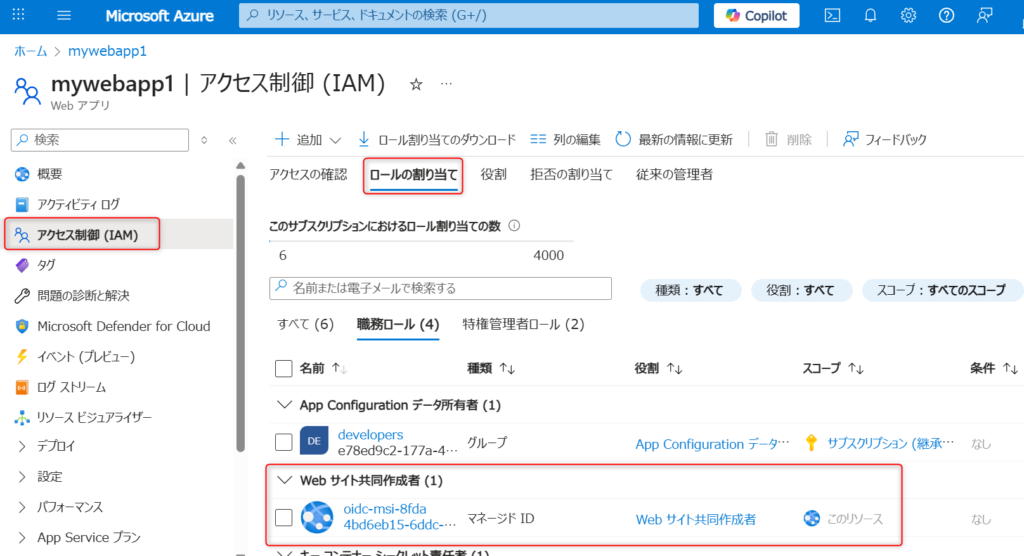Tick the oidc-msi-8fda row checkbox
The image size is (1024, 556).
283,517
